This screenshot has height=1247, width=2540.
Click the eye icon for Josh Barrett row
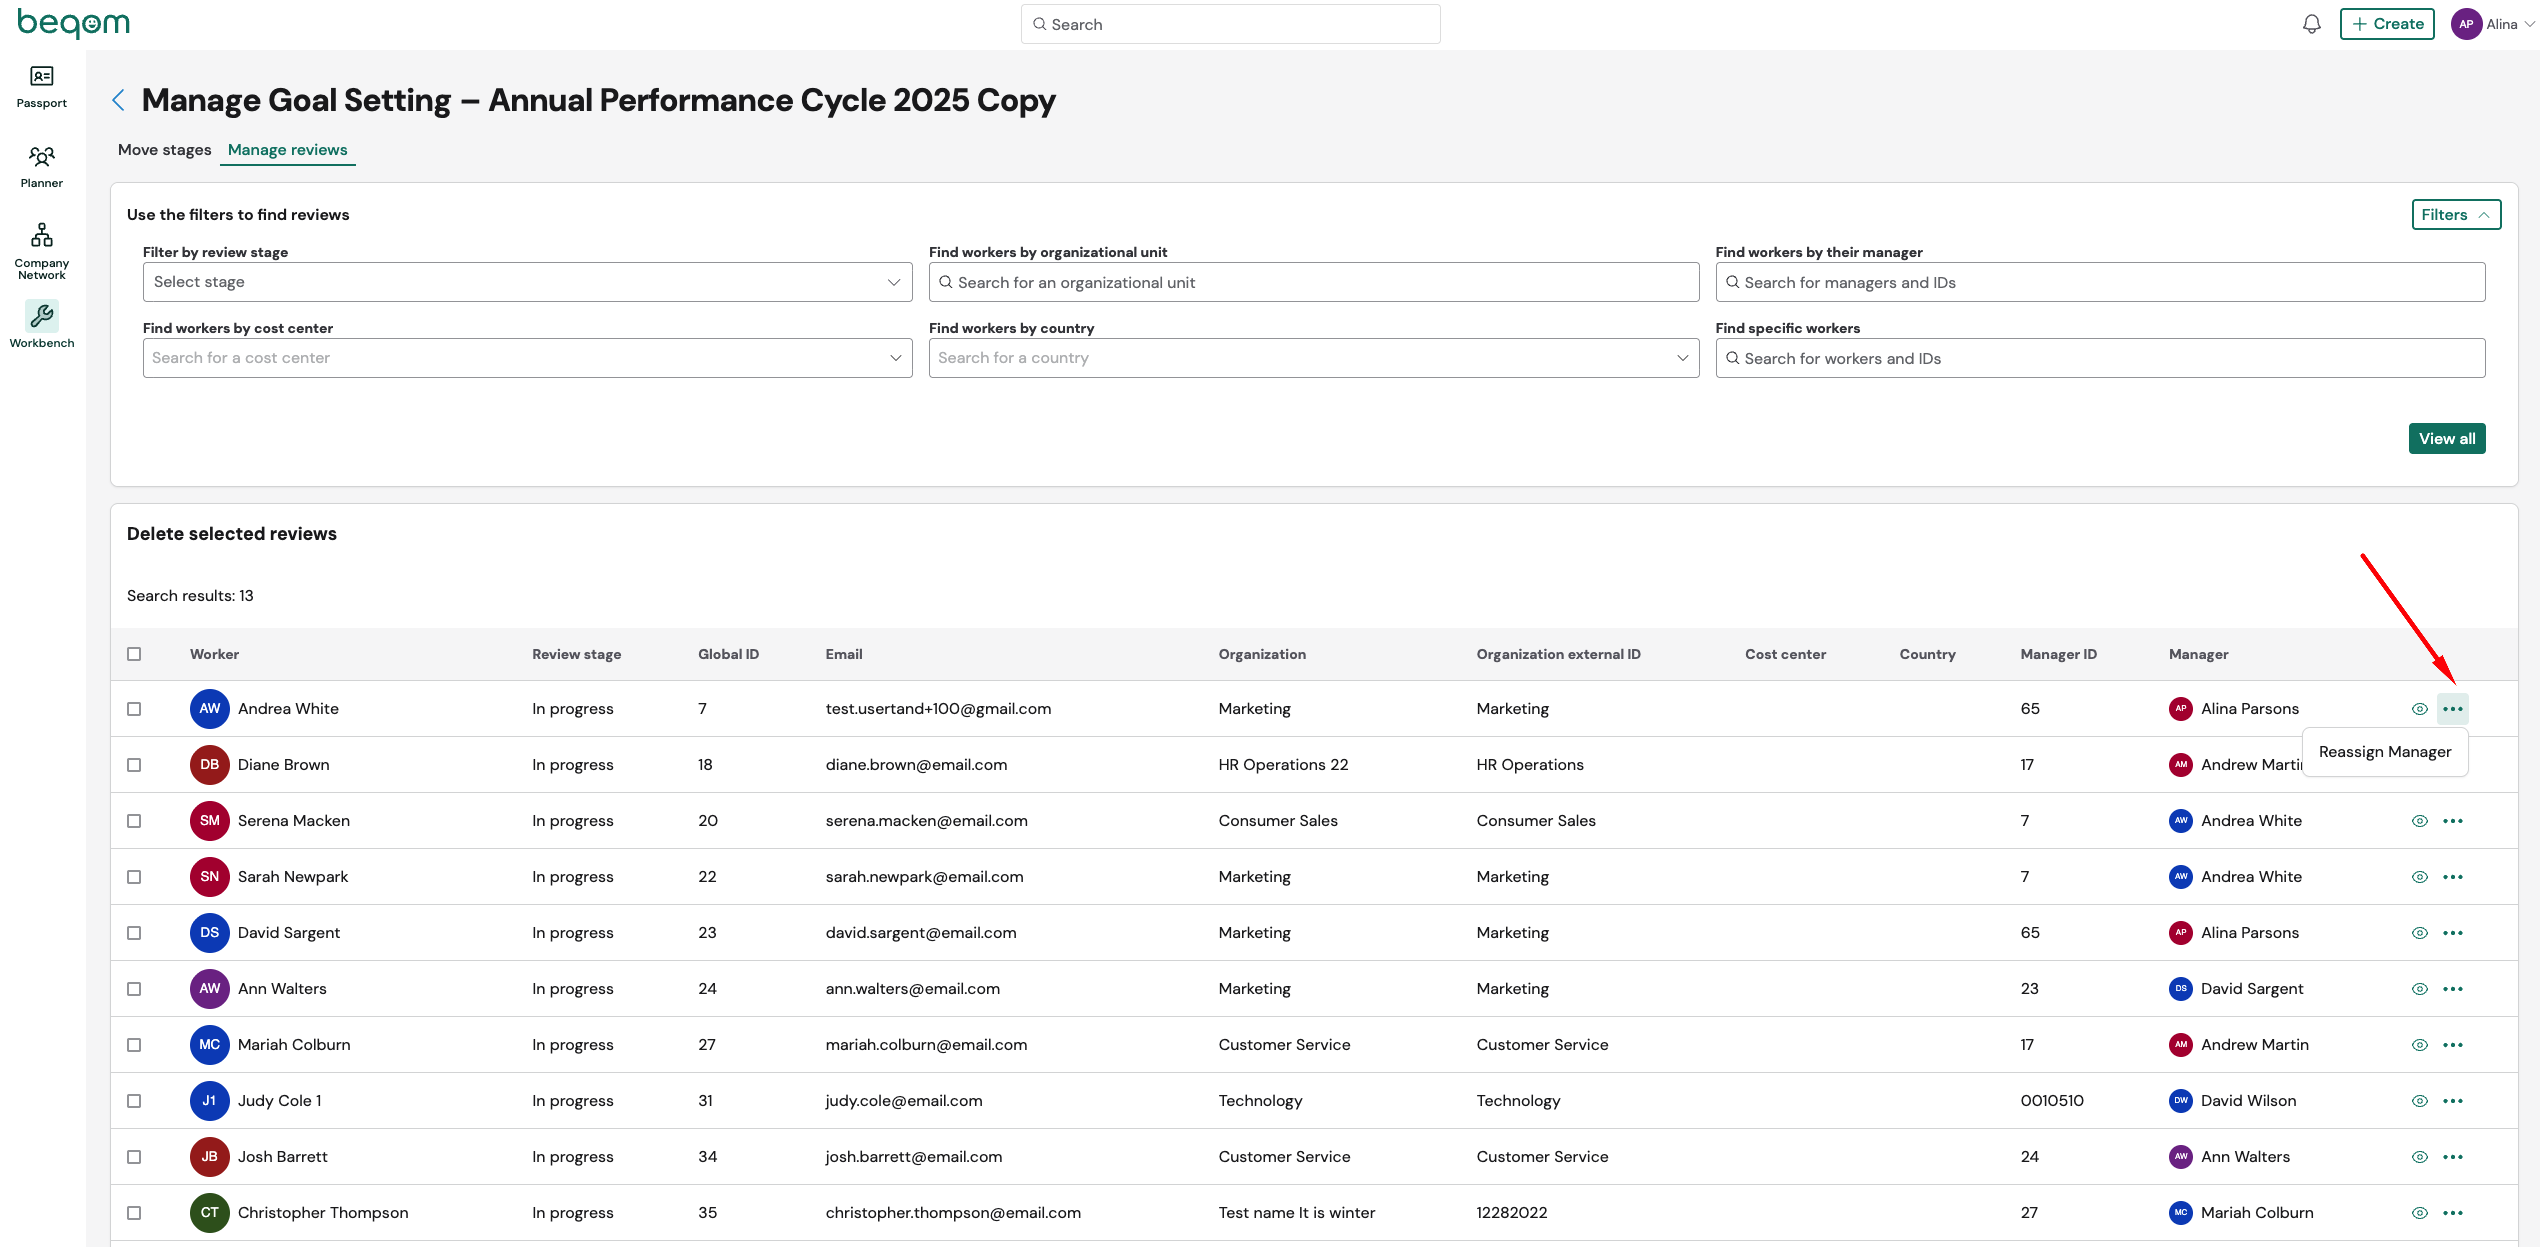2419,1157
